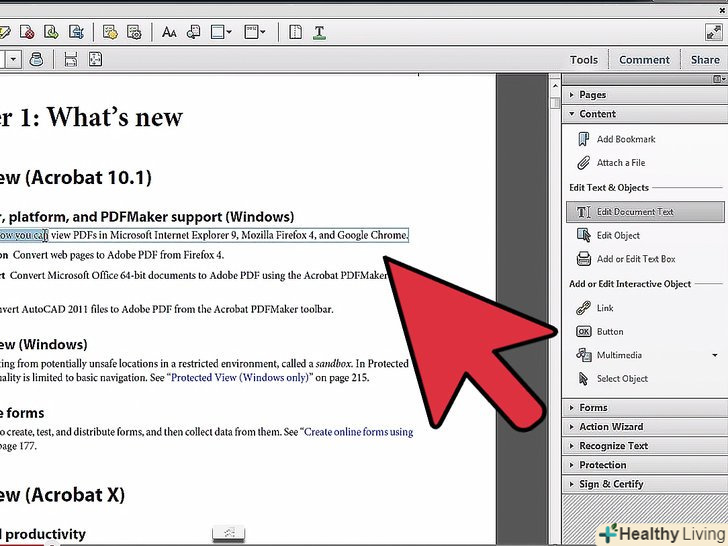Image resolution: width=728 pixels, height=546 pixels.
Task: Click the checklist icon with yellow star
Action: click(x=110, y=32)
